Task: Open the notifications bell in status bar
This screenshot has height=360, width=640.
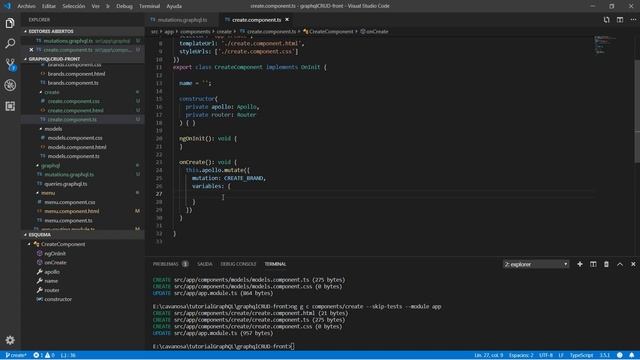Action: (x=631, y=355)
